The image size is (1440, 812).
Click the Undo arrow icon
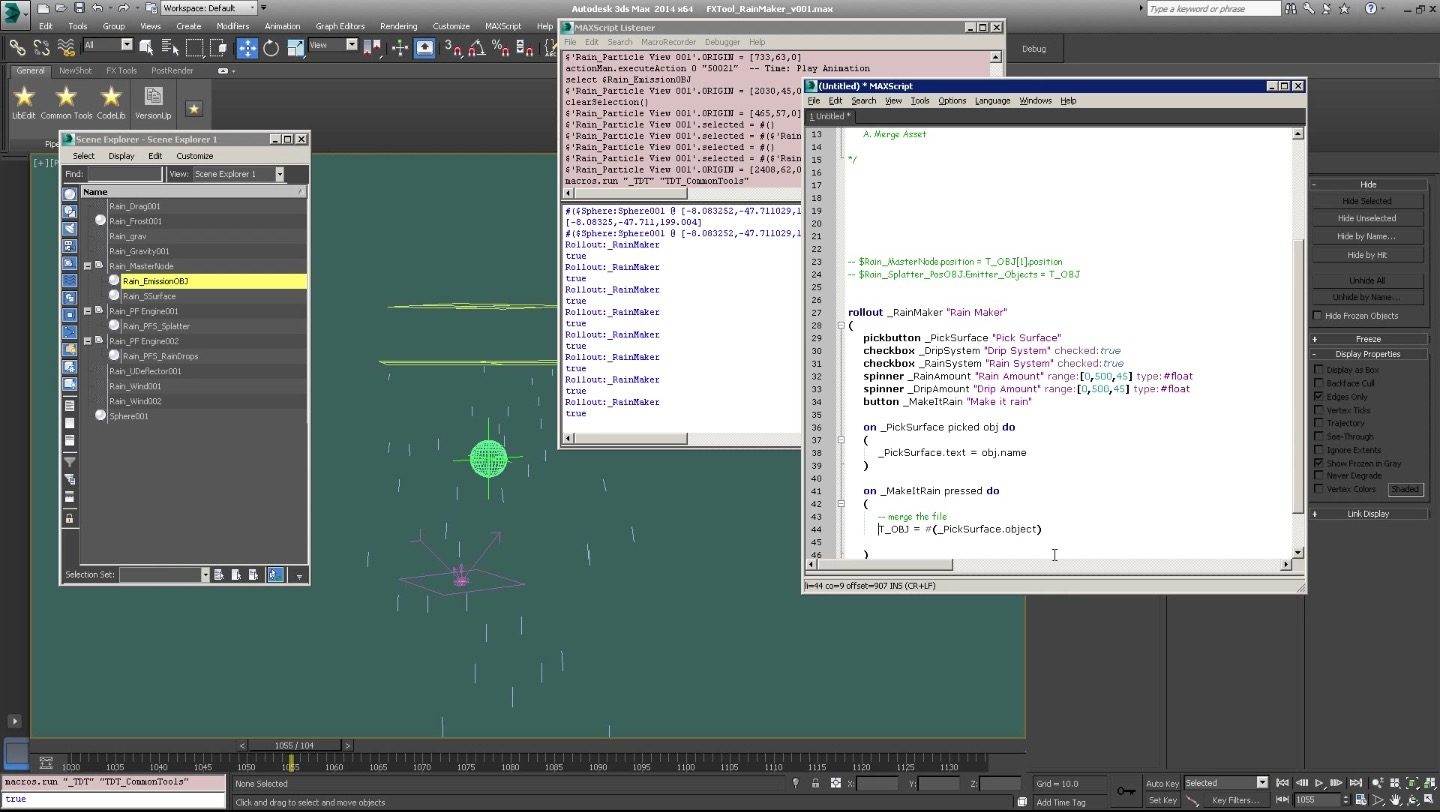tap(97, 8)
